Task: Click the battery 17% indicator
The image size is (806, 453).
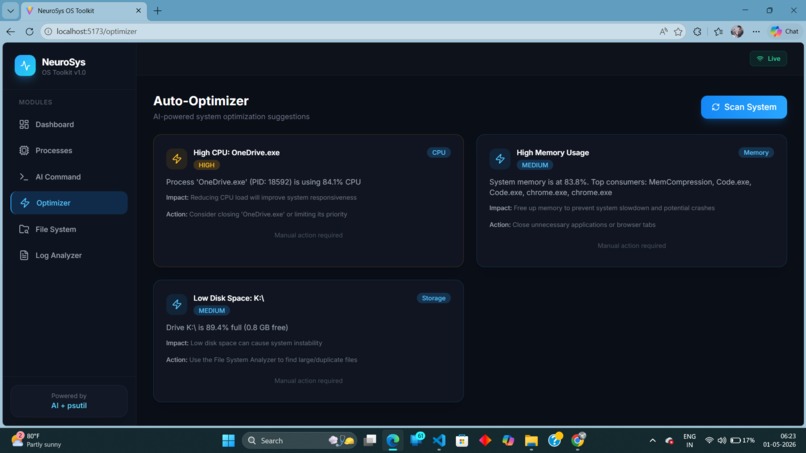Action: pos(743,441)
